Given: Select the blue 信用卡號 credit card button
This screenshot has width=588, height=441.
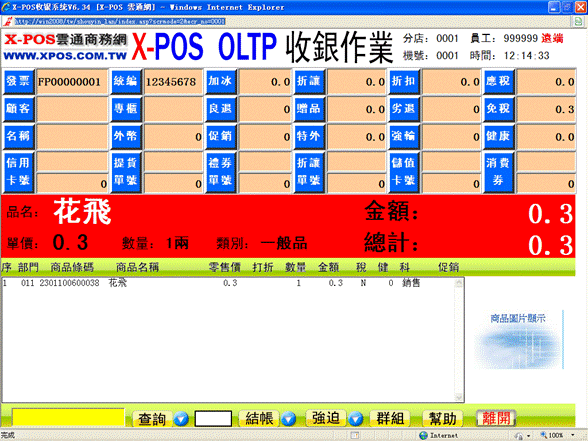Looking at the screenshot, I should pos(18,172).
